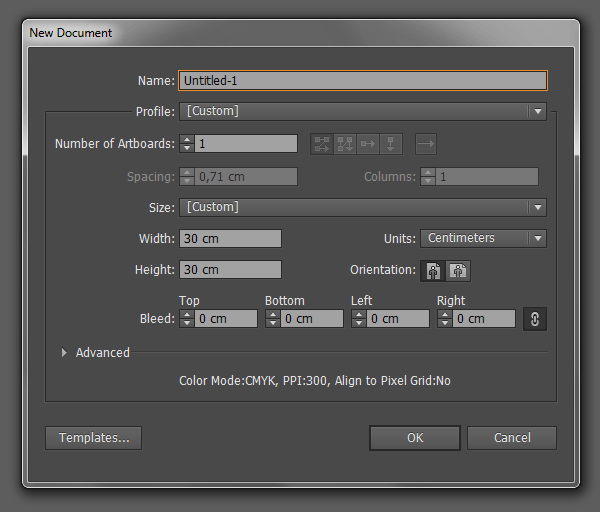Click the Columns field
Image resolution: width=600 pixels, height=512 pixels.
point(487,177)
